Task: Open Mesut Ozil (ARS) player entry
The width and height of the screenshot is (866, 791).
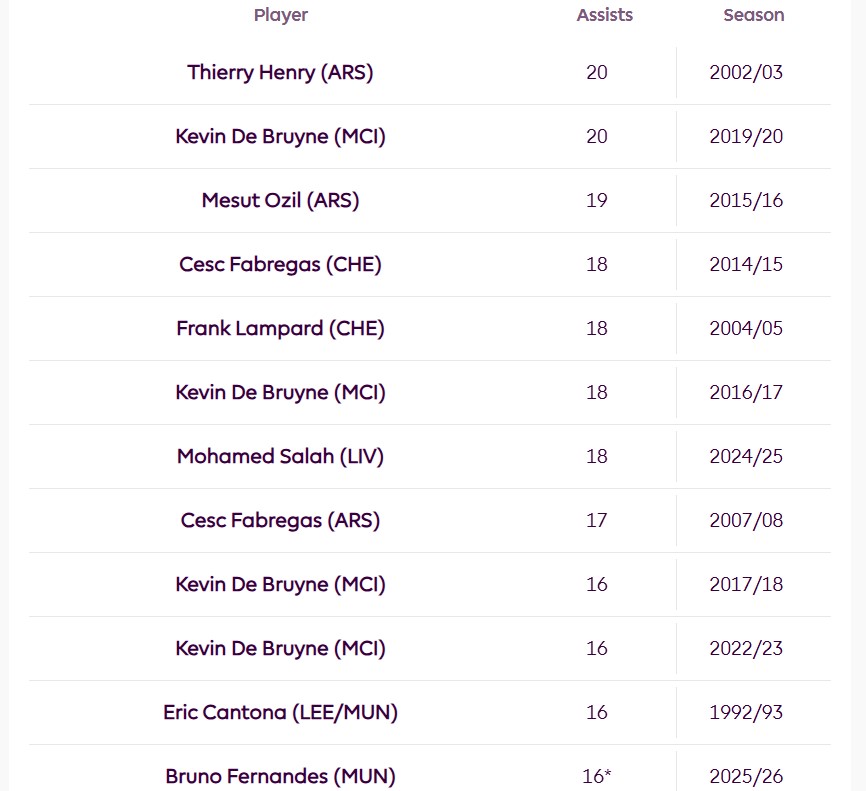Action: pos(280,200)
